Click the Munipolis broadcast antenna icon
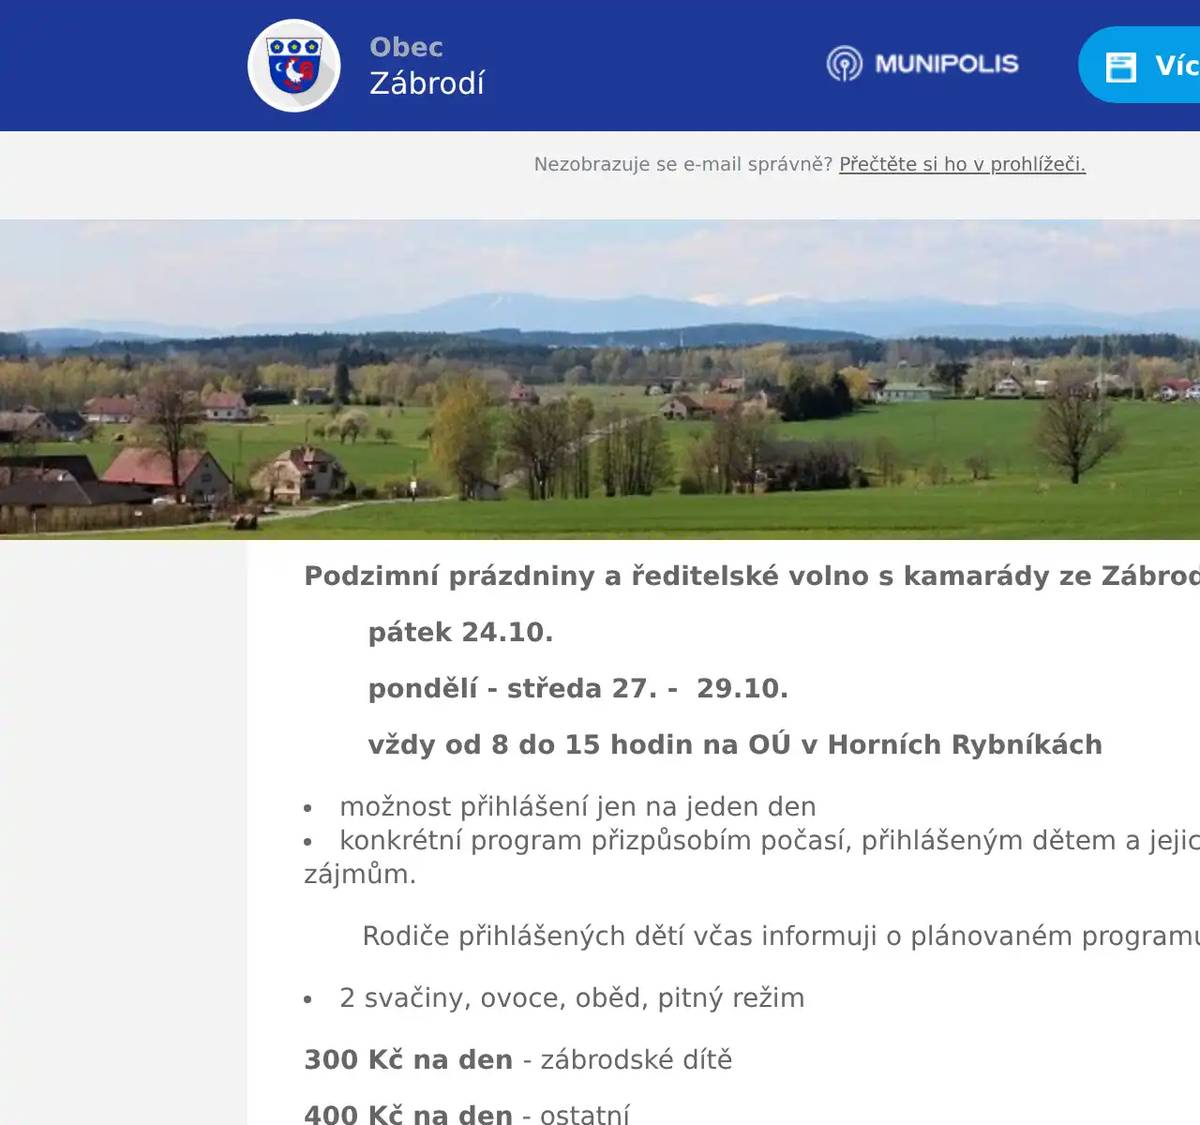 click(x=845, y=64)
